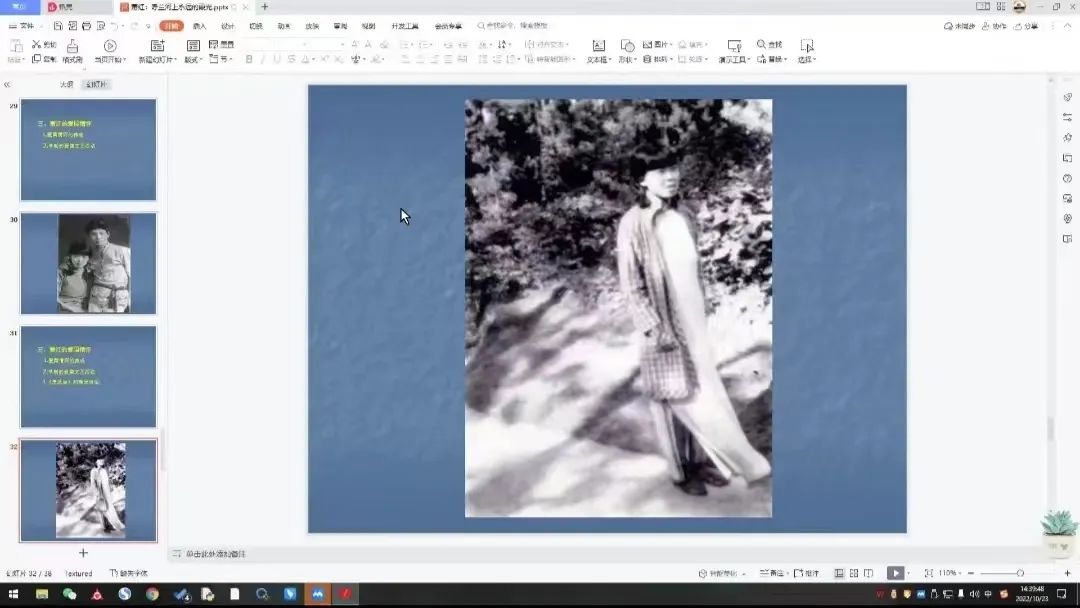Screen dimensions: 1080x608
Task: Toggle bold formatting button
Action: 249,60
